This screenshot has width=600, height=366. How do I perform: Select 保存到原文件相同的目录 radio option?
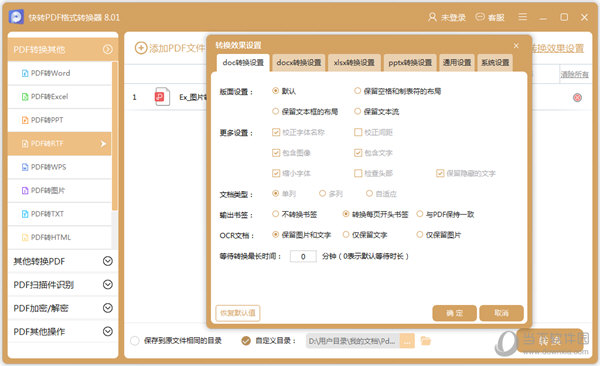(x=135, y=340)
